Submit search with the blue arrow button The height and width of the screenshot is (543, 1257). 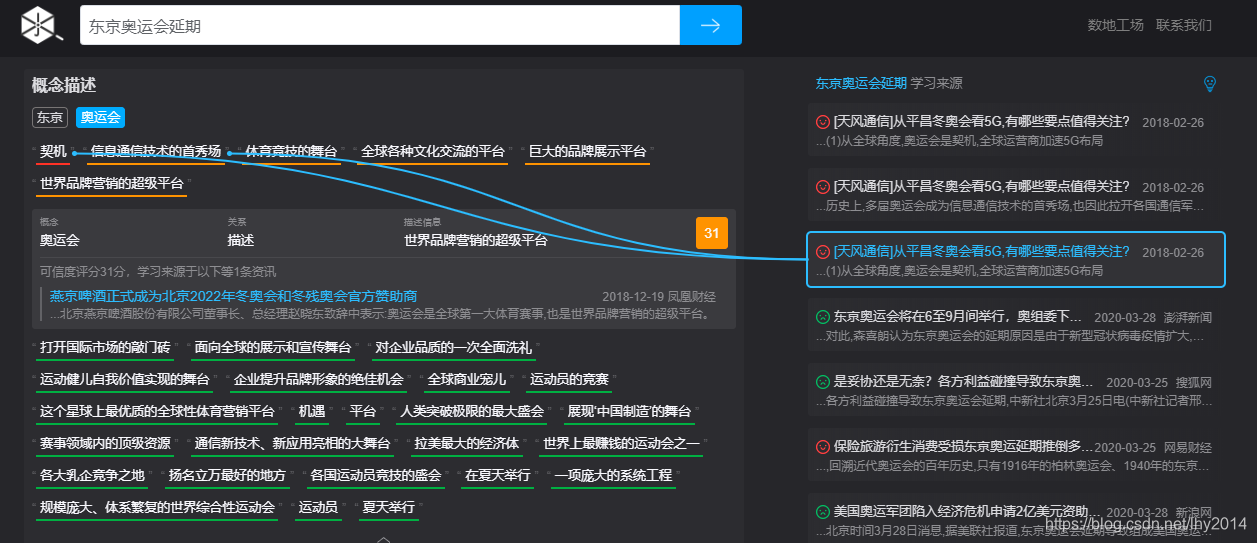(711, 25)
